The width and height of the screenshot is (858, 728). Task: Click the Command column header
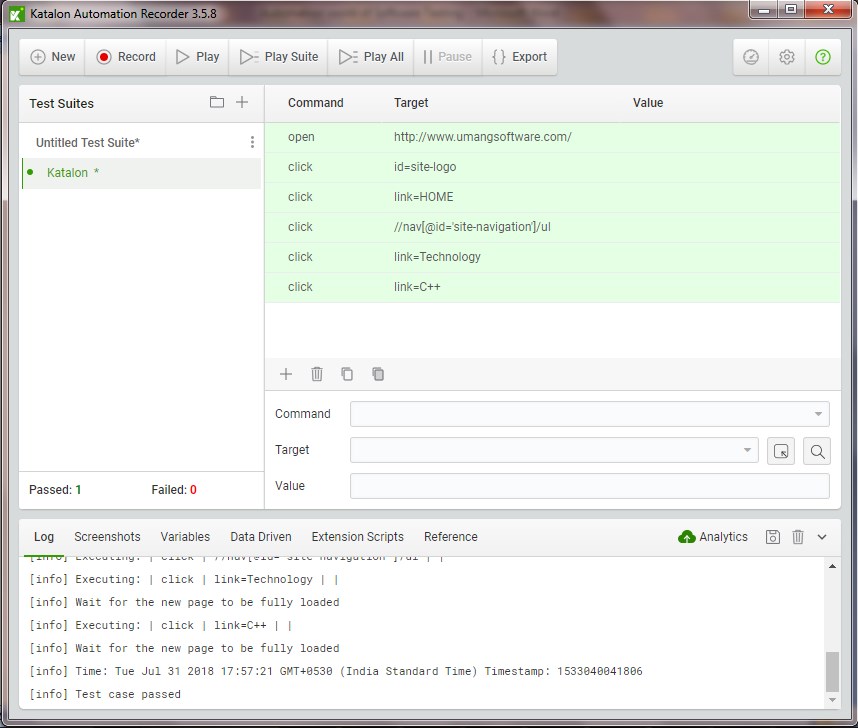[316, 103]
